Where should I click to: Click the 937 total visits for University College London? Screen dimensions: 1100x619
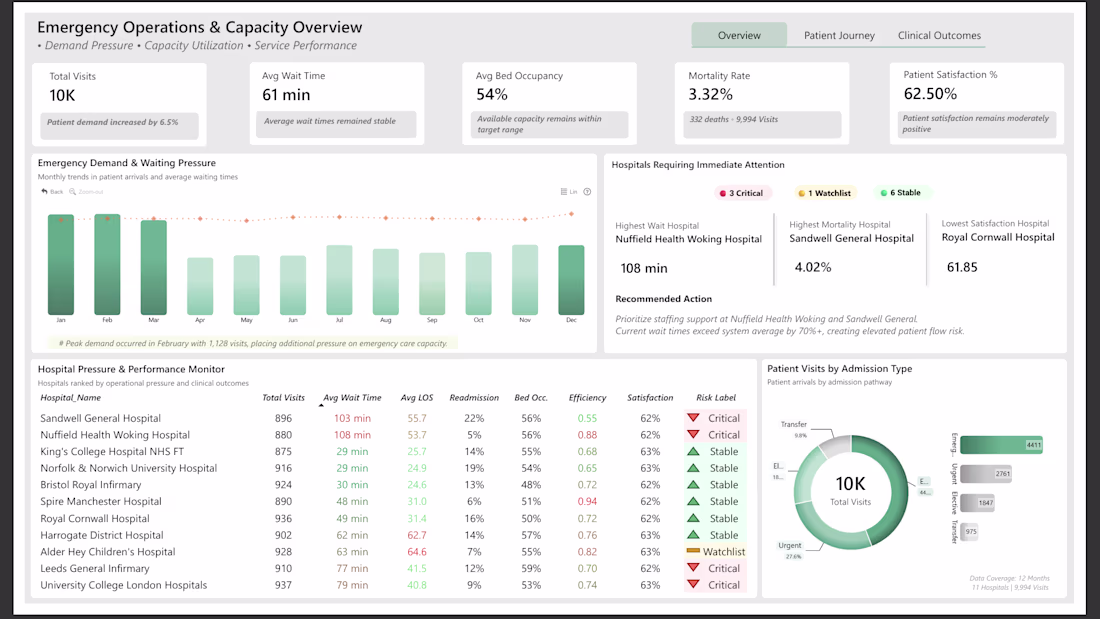[x=283, y=585]
